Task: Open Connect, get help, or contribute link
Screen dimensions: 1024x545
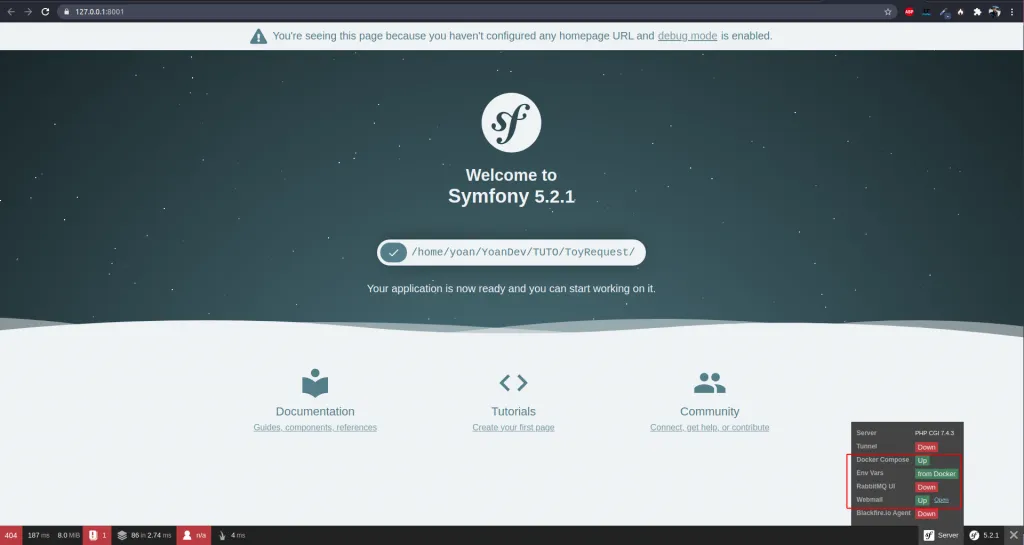Action: pyautogui.click(x=709, y=427)
